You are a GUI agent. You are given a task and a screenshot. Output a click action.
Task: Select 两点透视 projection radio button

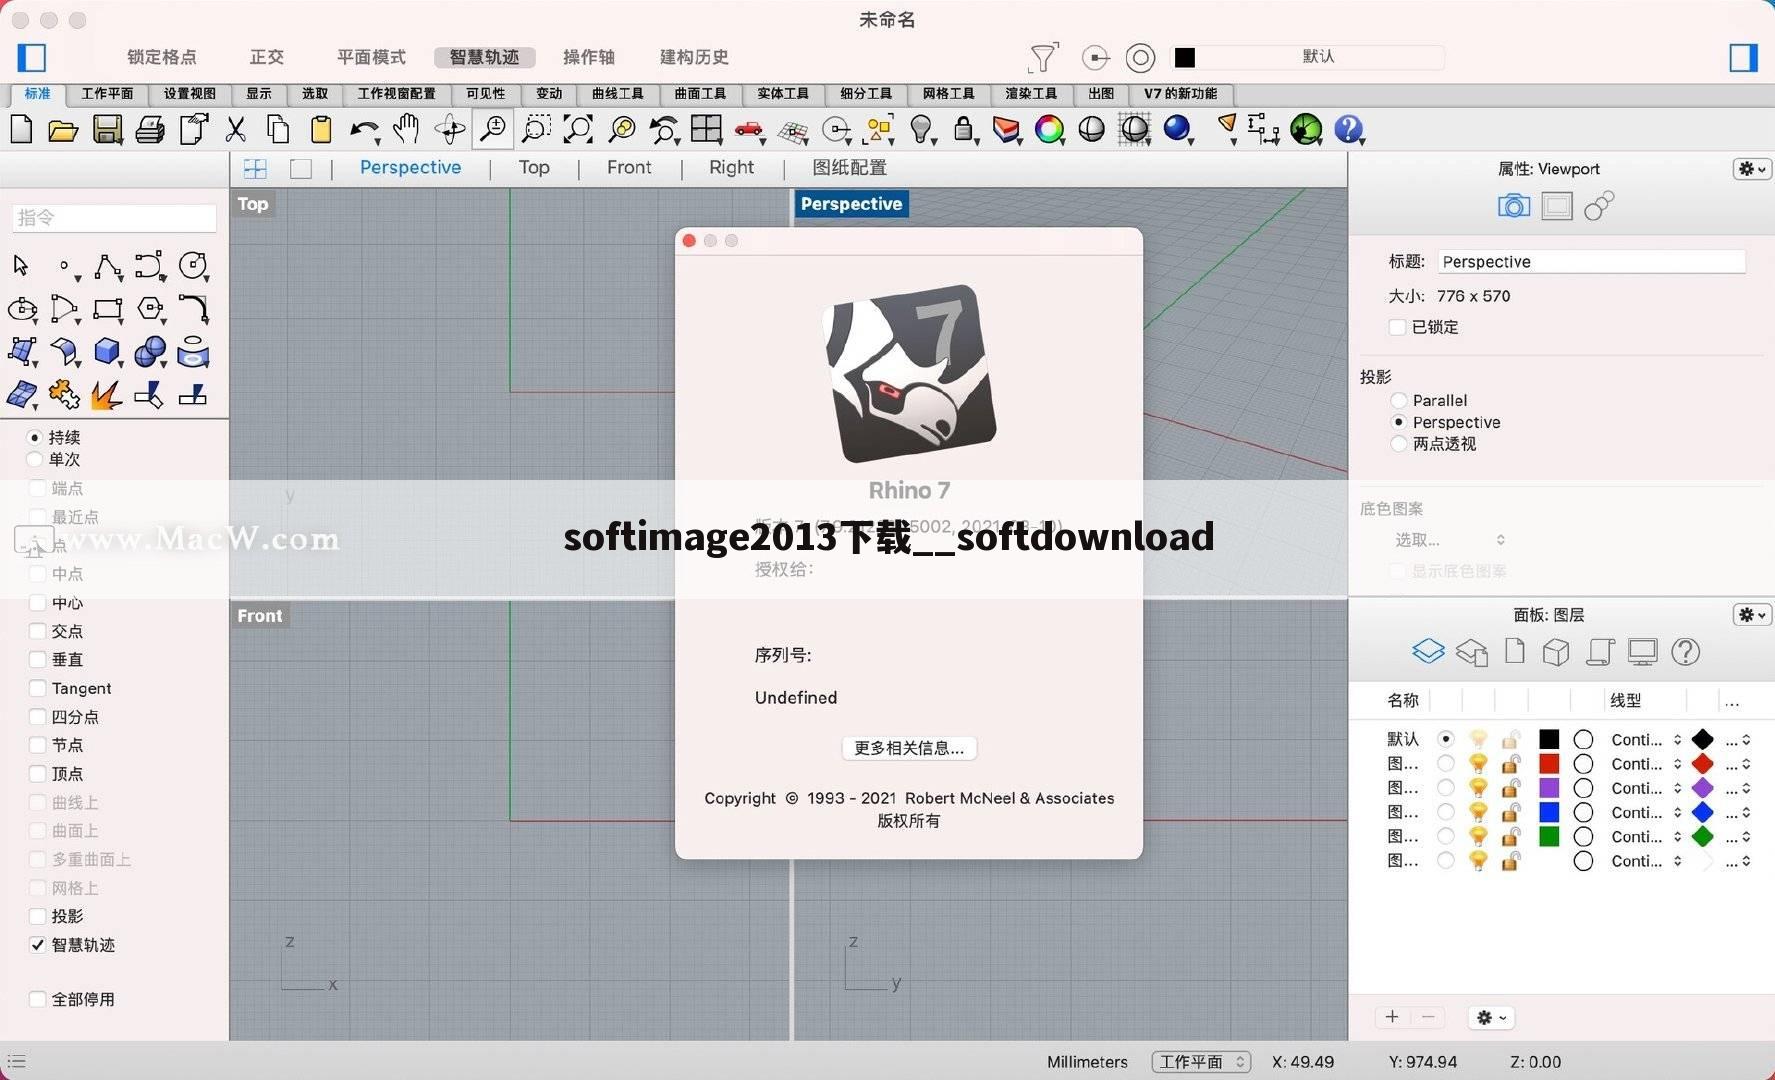[x=1399, y=444]
